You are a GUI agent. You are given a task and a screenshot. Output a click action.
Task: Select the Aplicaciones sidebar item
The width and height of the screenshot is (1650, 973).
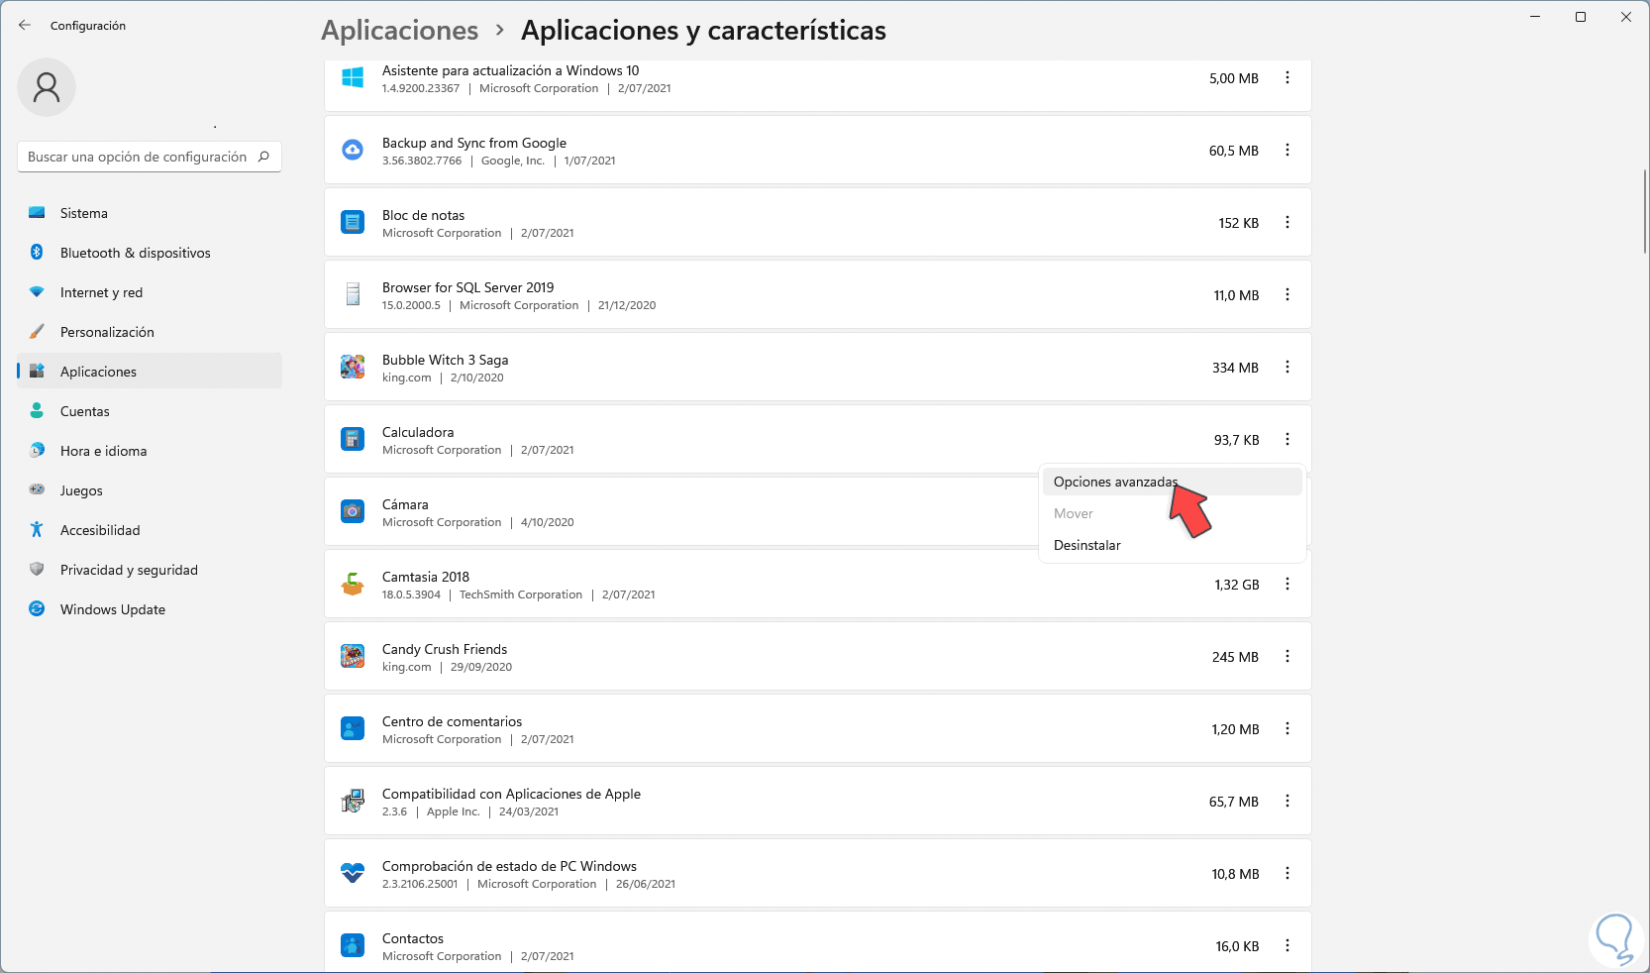149,371
